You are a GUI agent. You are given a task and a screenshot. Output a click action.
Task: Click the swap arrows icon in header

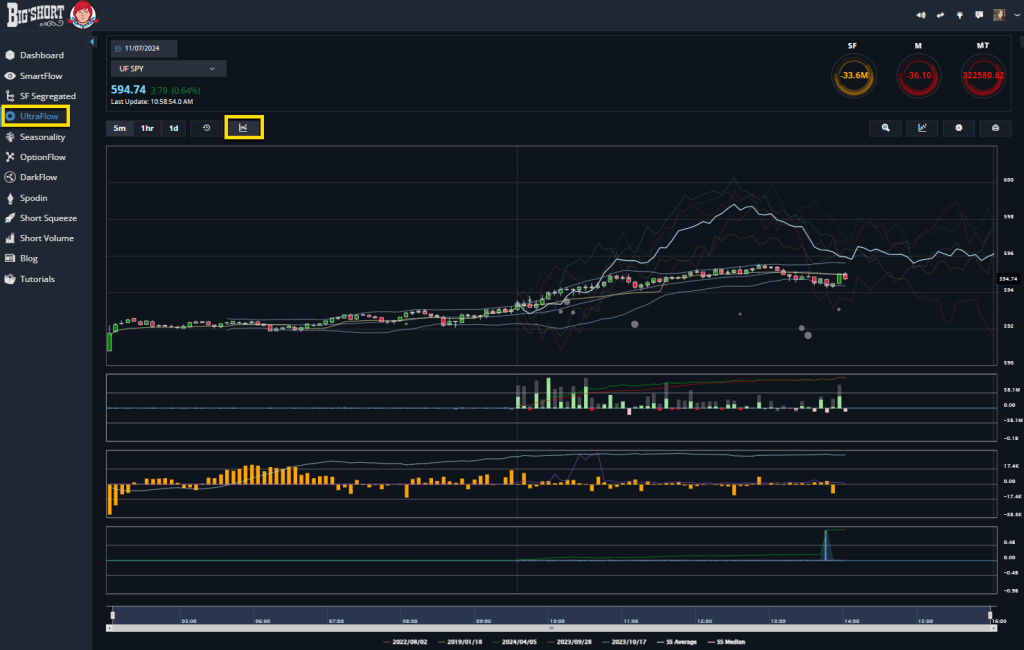click(940, 15)
